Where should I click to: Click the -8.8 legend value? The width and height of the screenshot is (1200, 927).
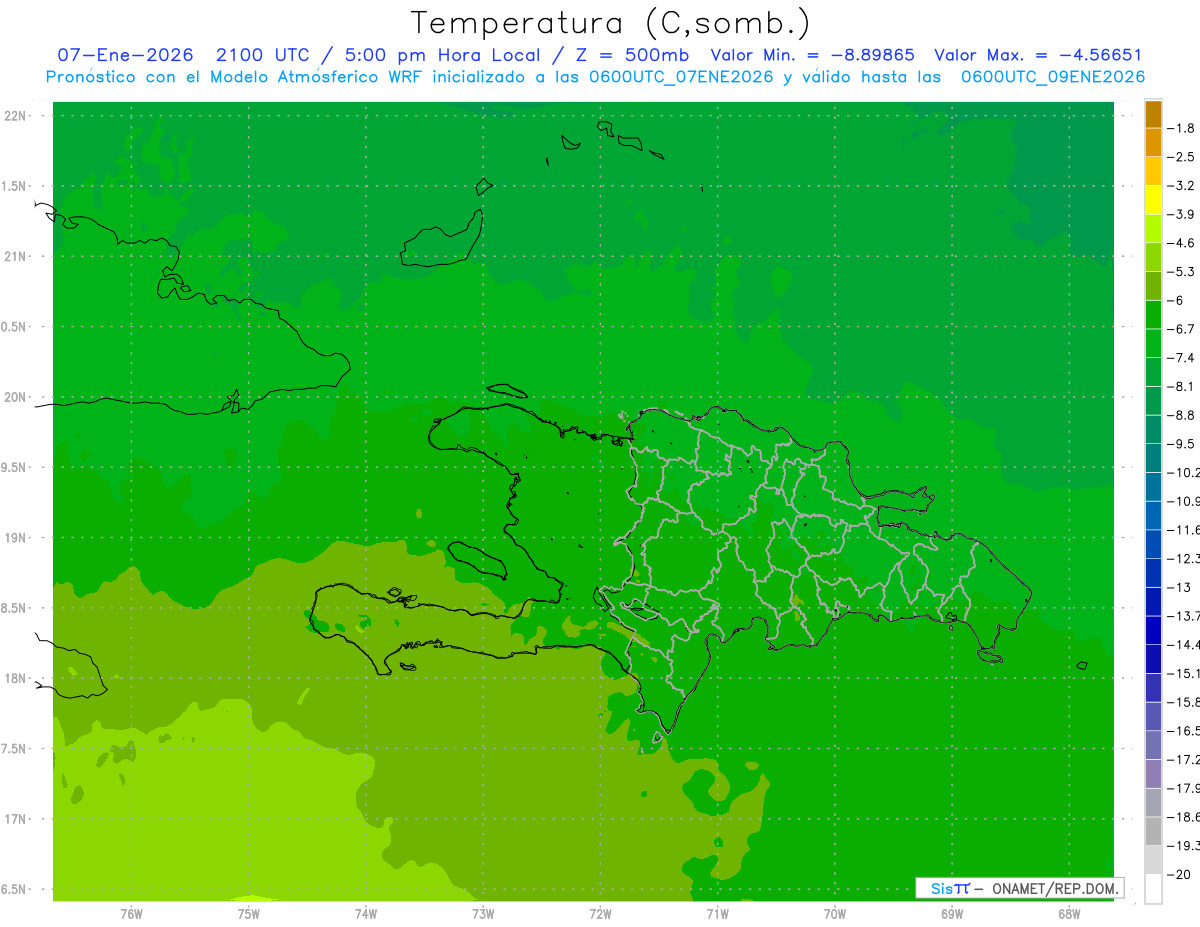[x=1182, y=415]
